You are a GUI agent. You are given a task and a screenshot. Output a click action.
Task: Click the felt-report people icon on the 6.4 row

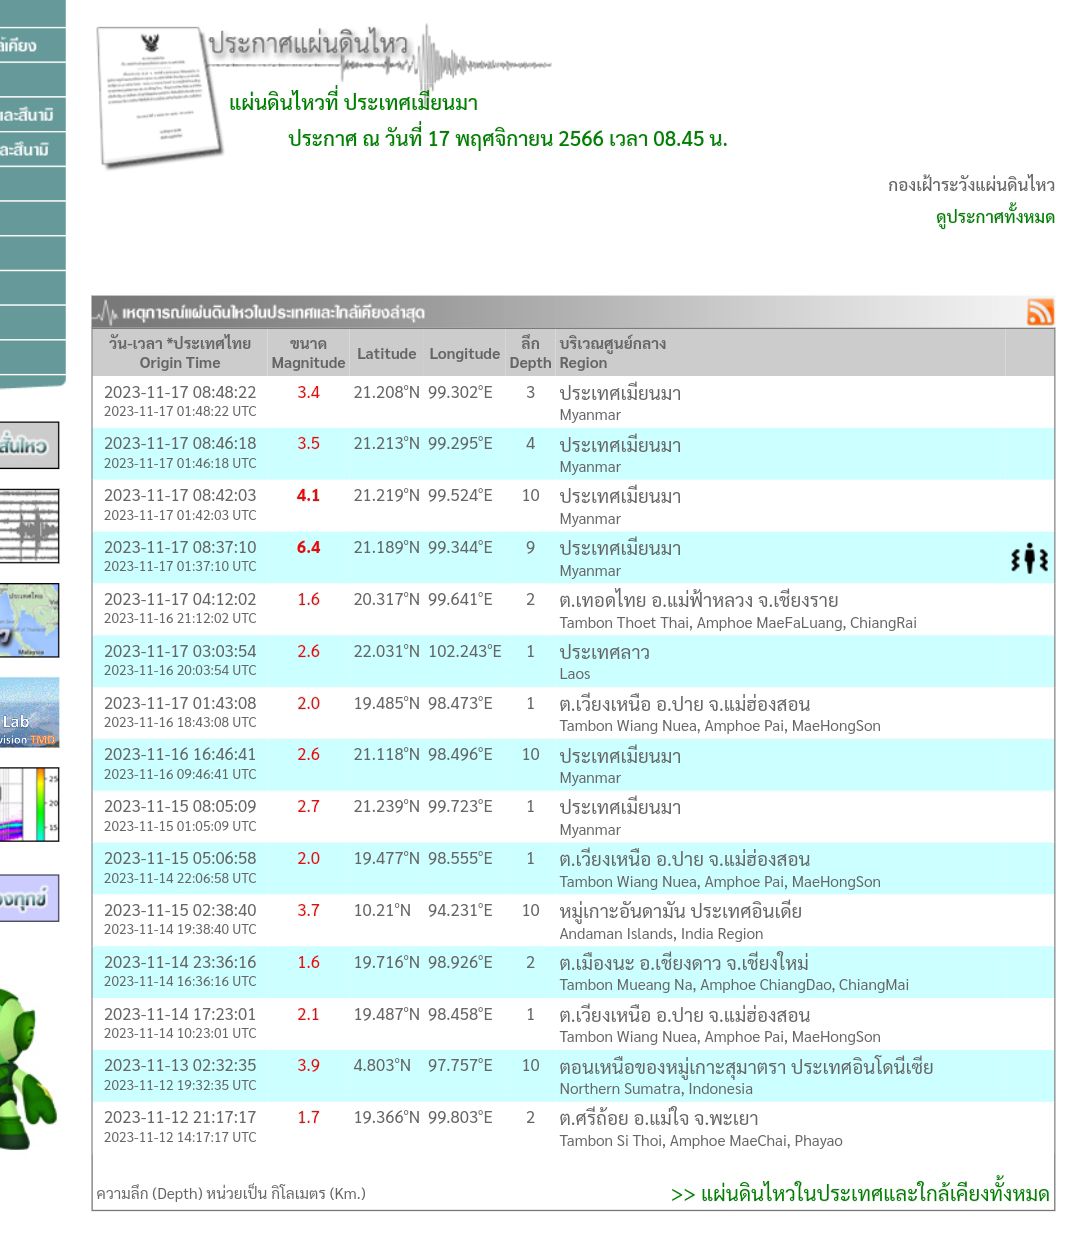click(1029, 558)
